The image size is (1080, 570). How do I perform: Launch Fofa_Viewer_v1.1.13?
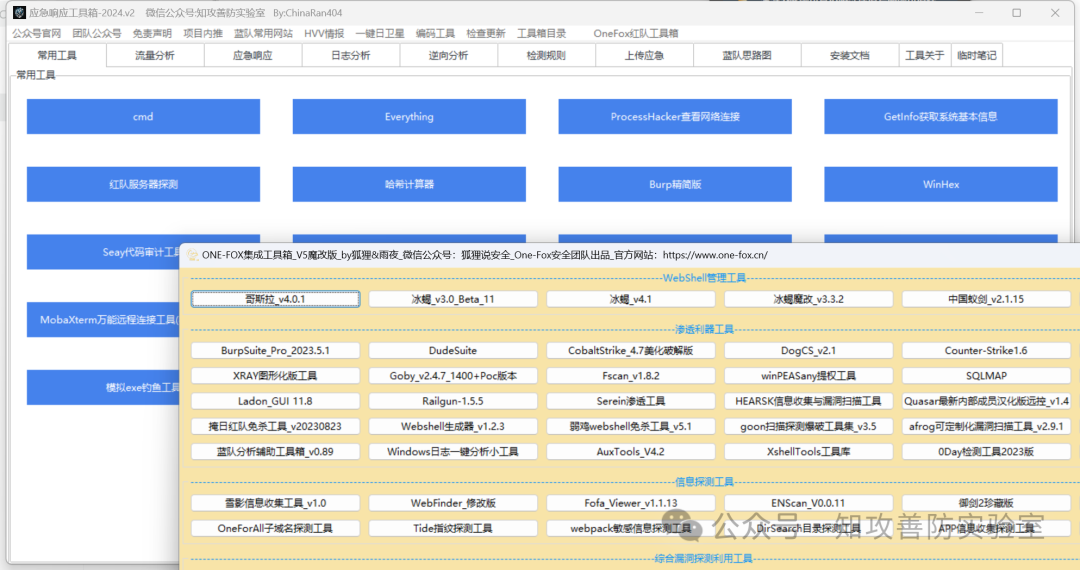pyautogui.click(x=631, y=503)
